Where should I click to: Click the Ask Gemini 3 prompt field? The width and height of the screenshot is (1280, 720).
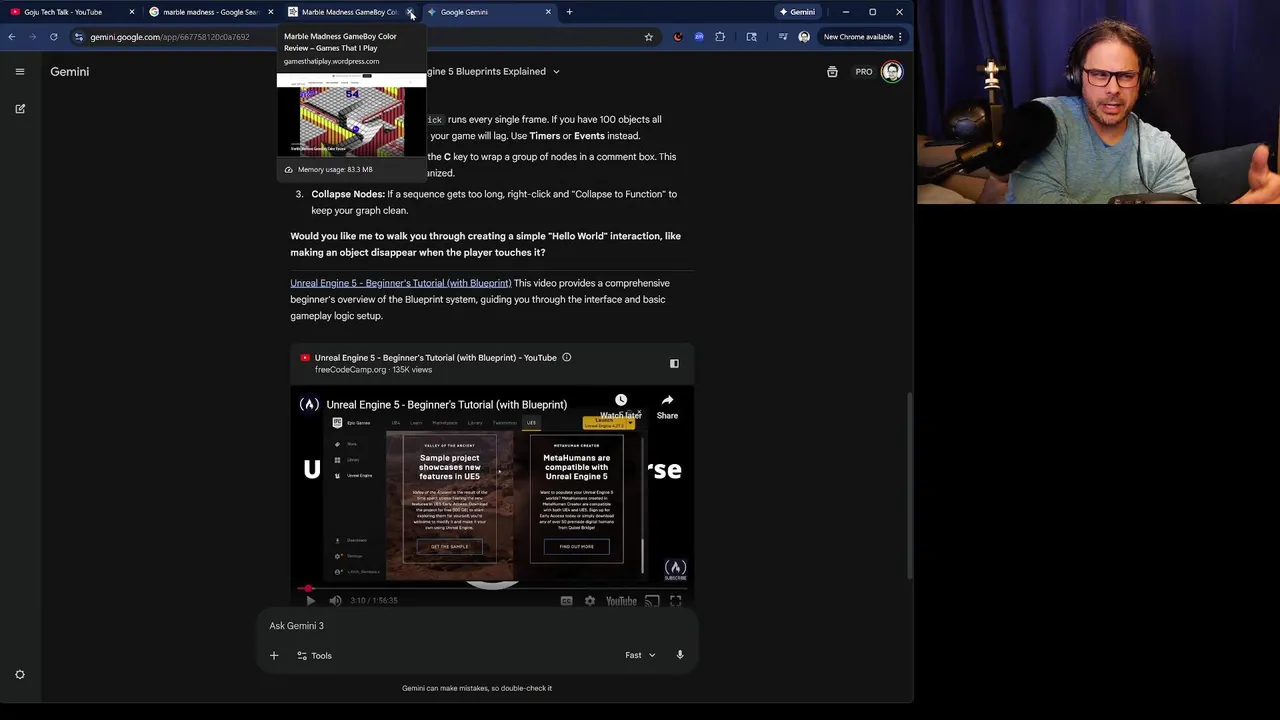click(x=477, y=626)
